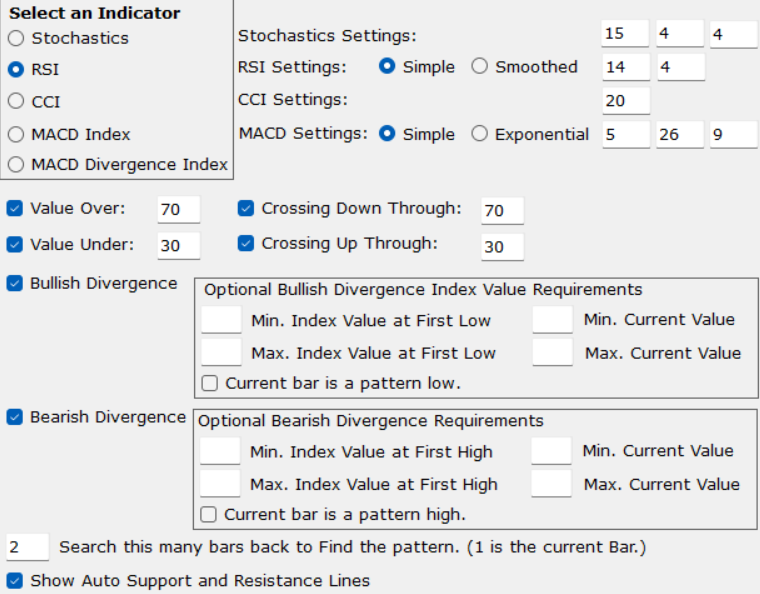Disable the Bearish Divergence checkbox
Image resolution: width=760 pixels, height=594 pixels.
point(15,417)
